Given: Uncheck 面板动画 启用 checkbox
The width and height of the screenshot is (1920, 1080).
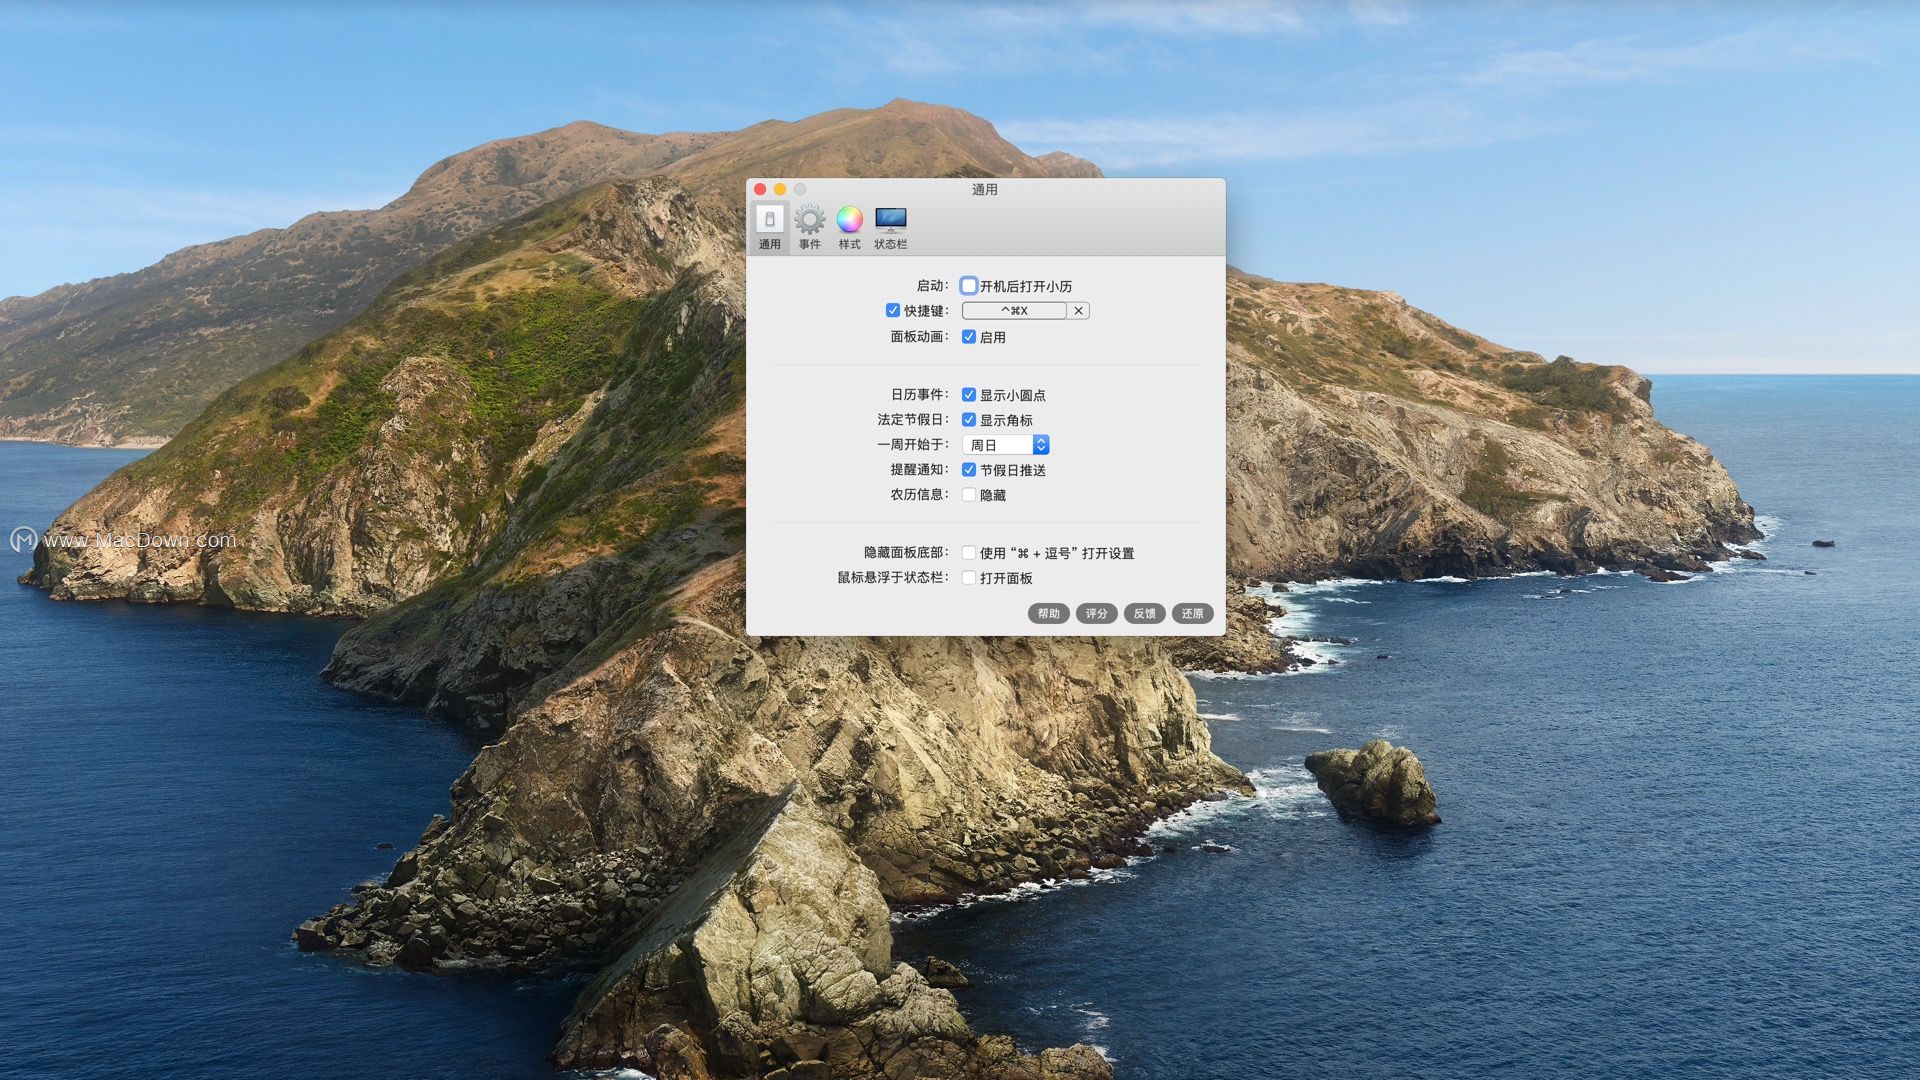Looking at the screenshot, I should [969, 337].
